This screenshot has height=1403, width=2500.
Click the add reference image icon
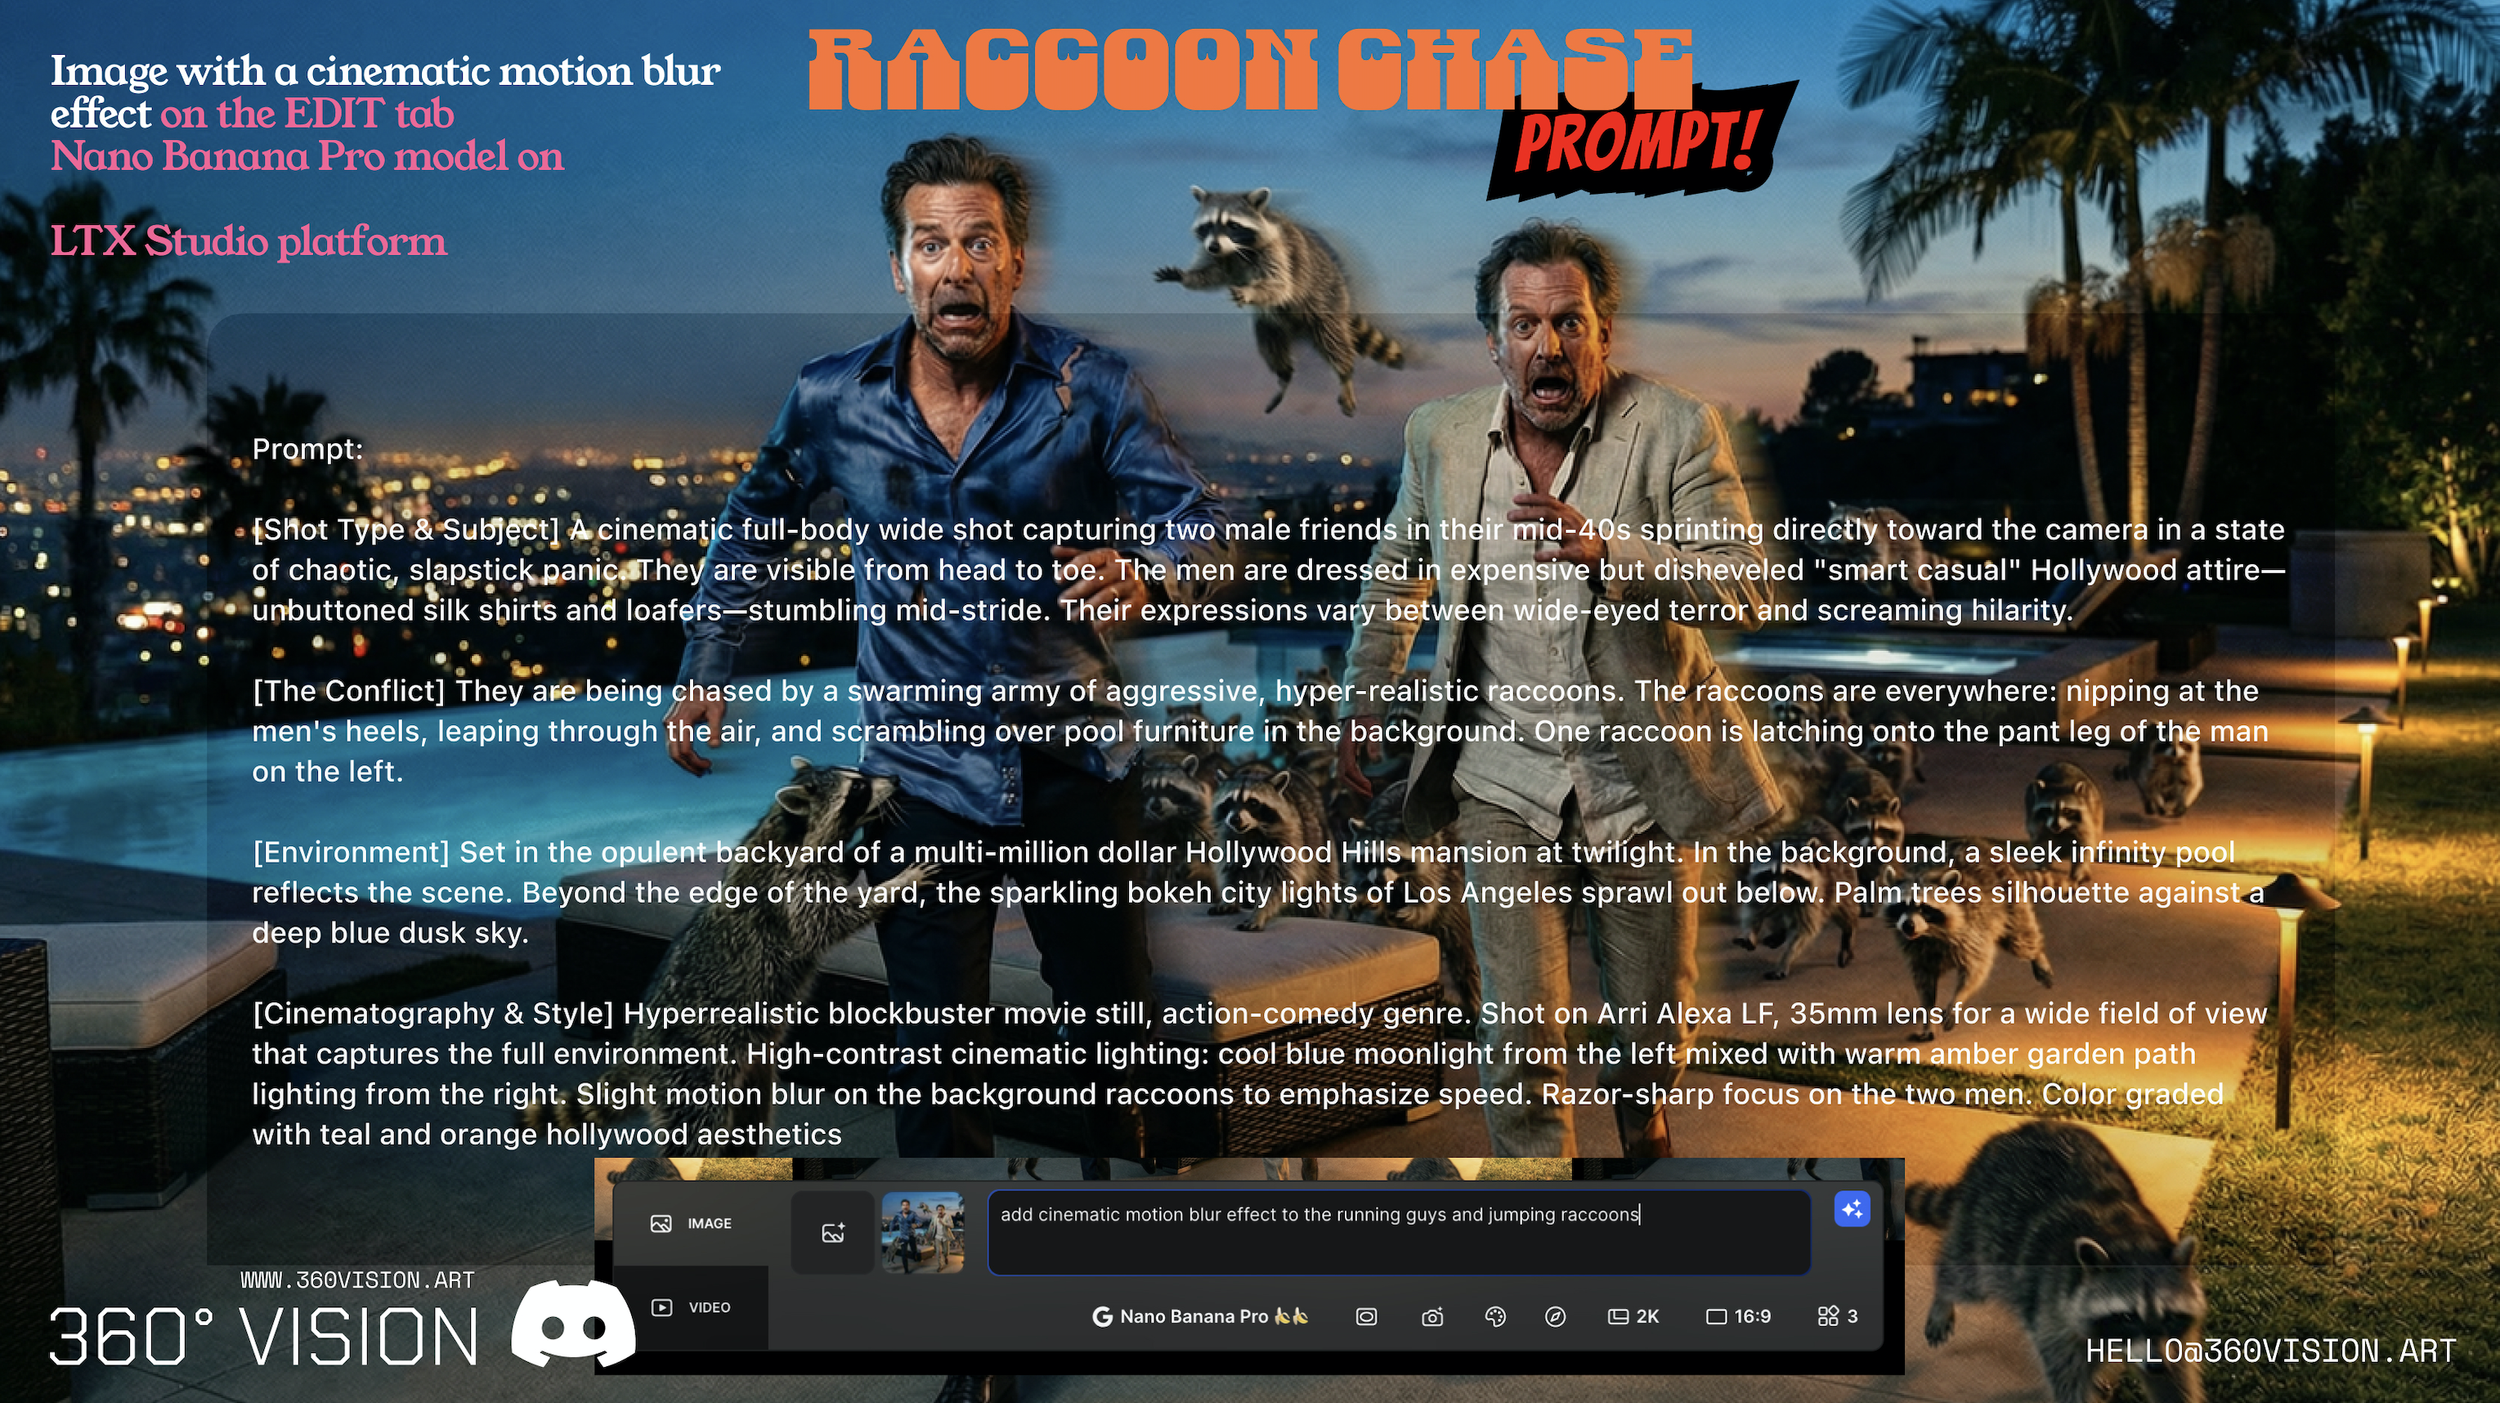coord(833,1233)
